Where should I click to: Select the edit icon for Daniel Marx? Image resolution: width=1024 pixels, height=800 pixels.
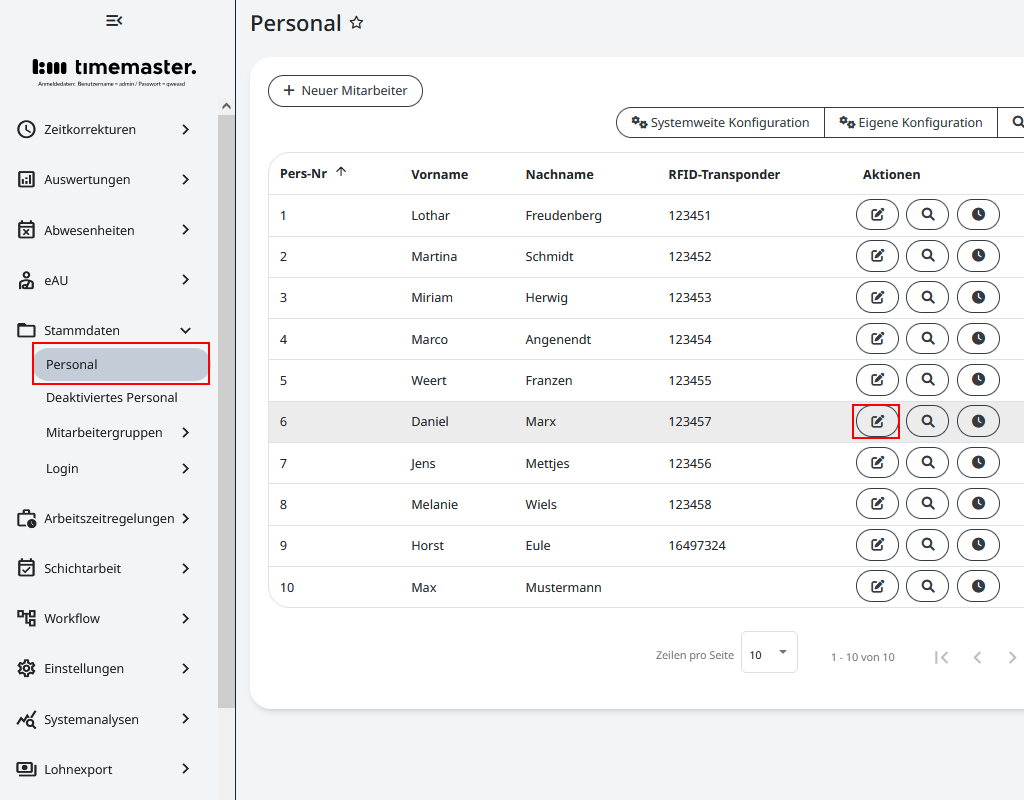point(877,421)
